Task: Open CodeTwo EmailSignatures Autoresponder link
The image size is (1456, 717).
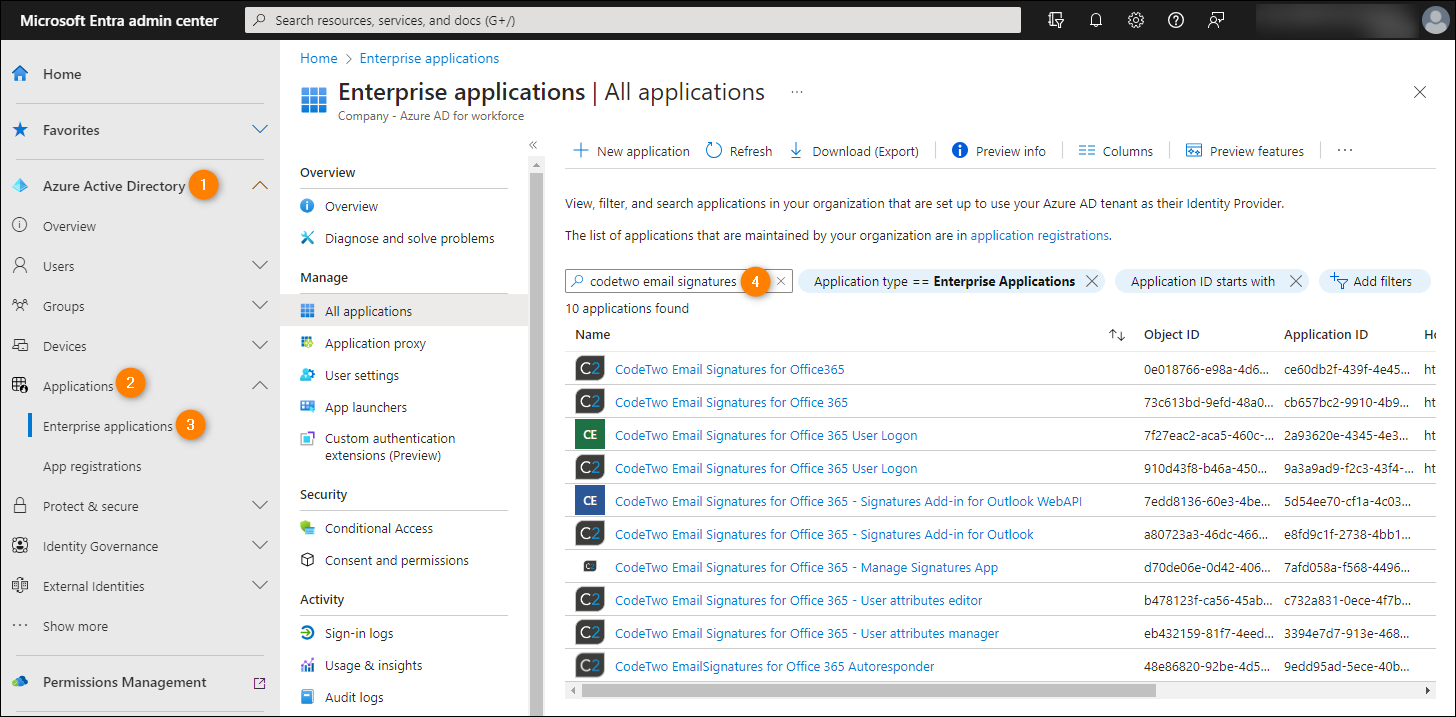Action: tap(774, 666)
